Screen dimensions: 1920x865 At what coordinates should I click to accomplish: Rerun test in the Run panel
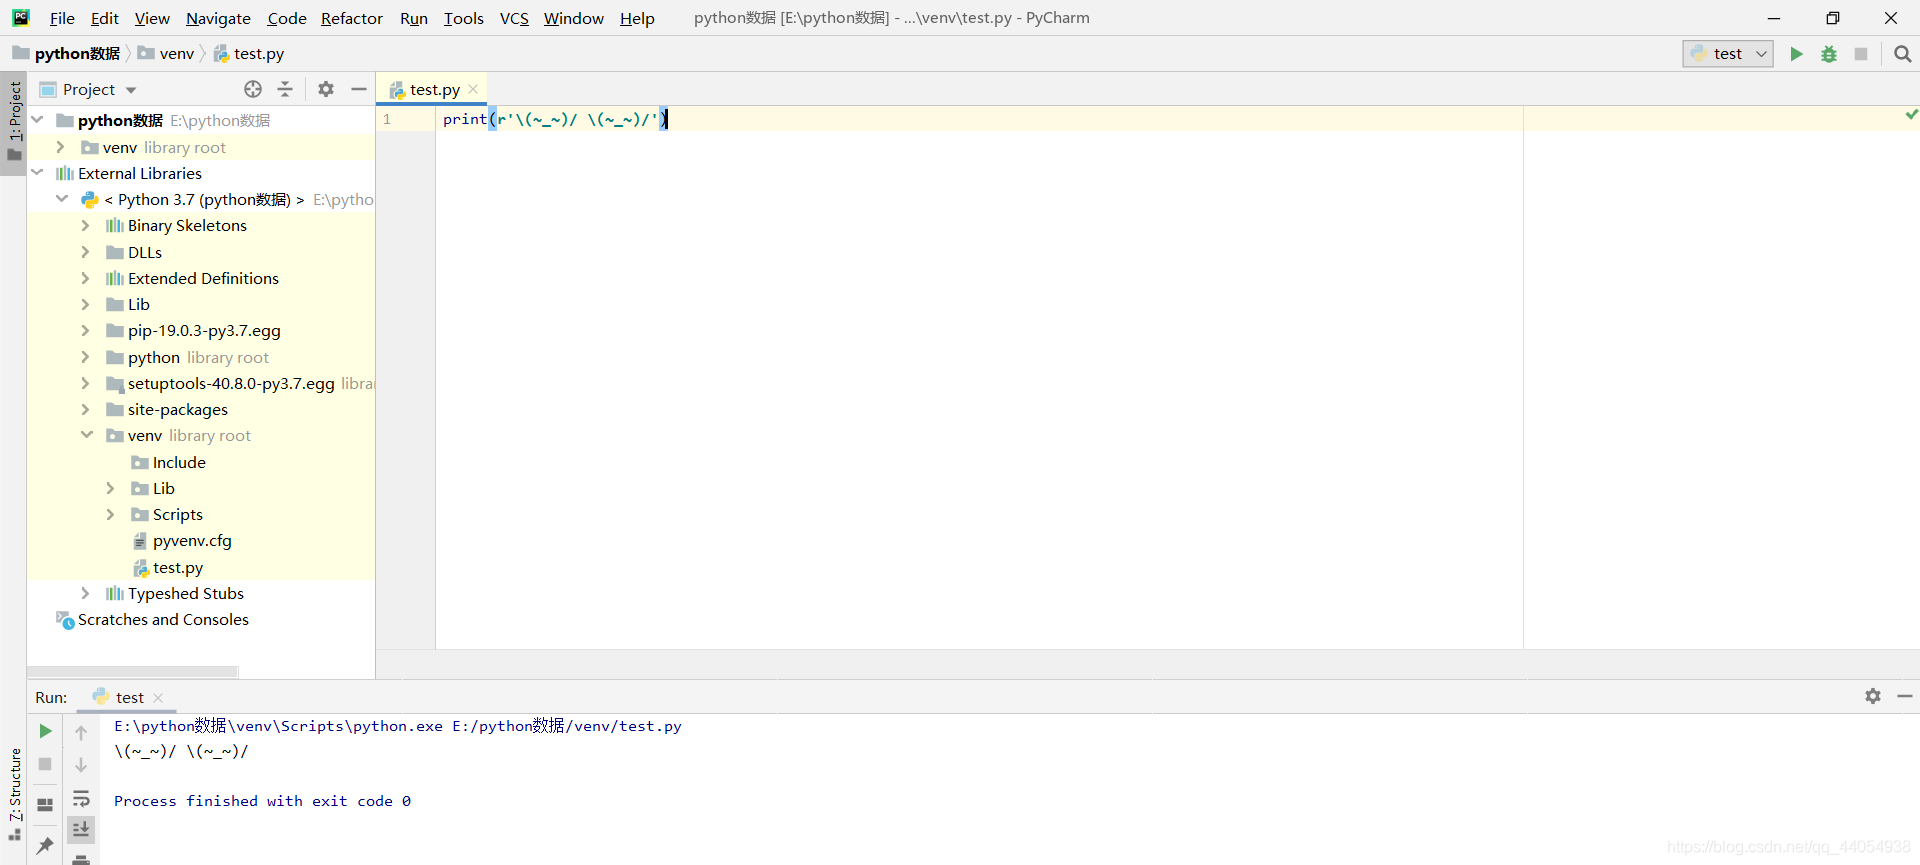[x=45, y=731]
